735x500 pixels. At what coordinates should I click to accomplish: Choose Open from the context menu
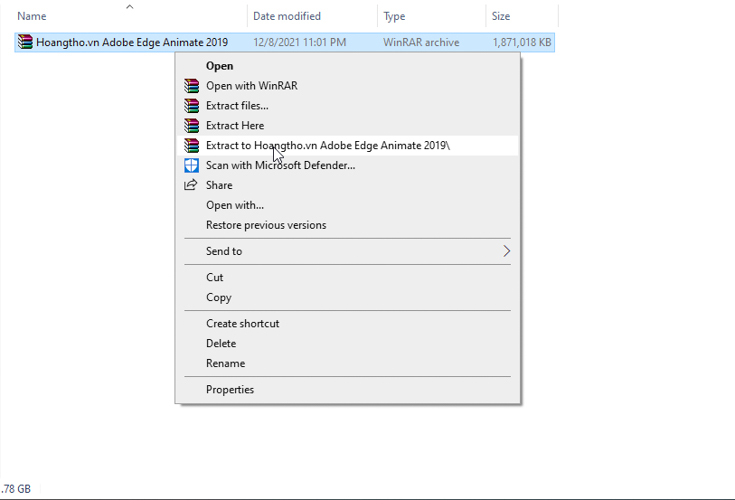[x=220, y=66]
